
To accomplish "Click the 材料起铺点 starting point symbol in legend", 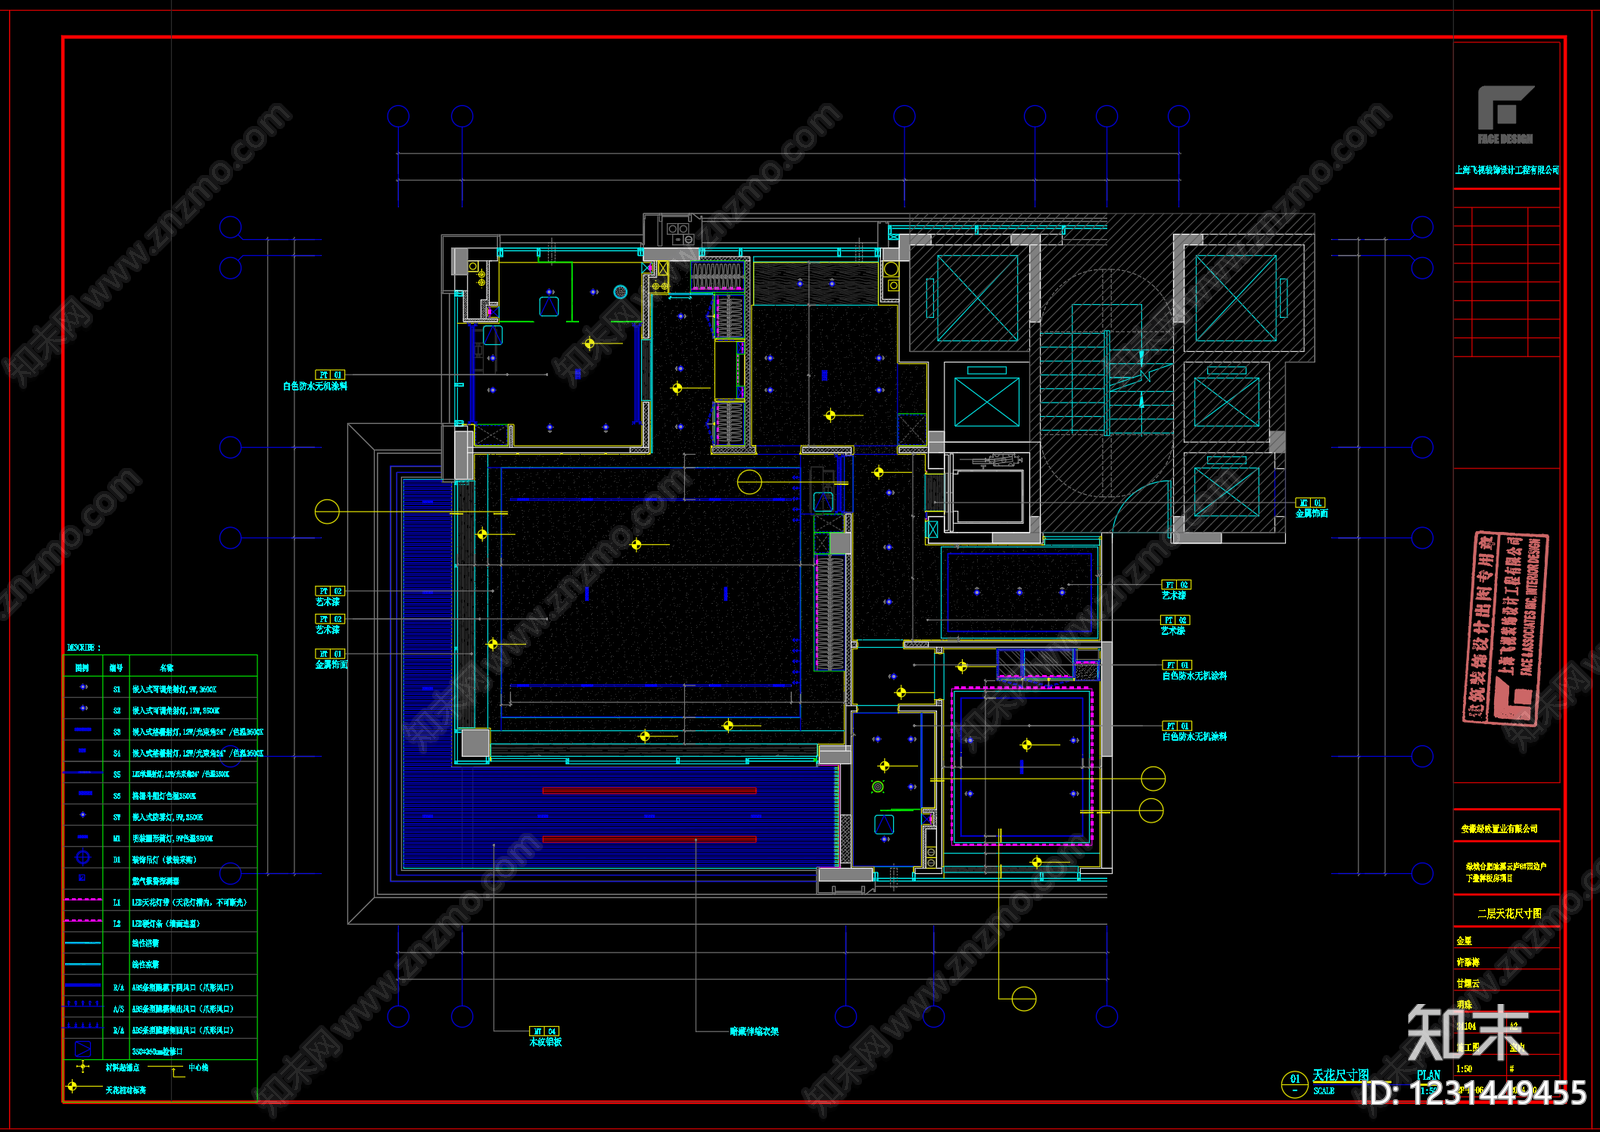I will (83, 1067).
